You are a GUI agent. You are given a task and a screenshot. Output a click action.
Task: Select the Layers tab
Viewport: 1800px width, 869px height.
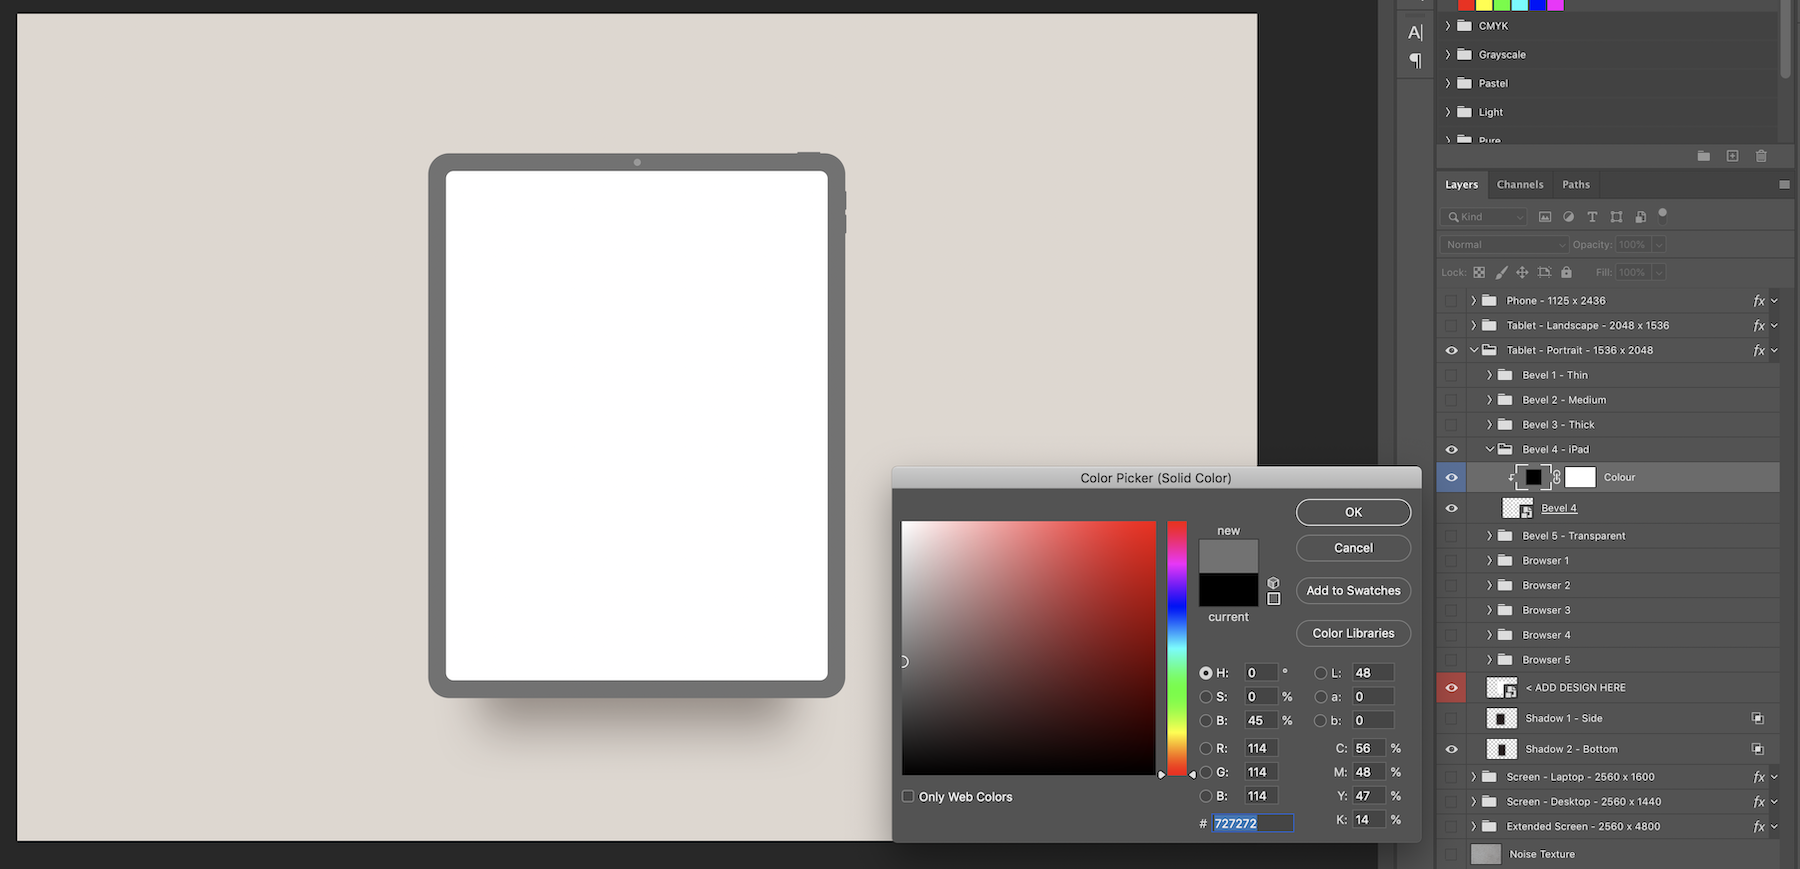pyautogui.click(x=1461, y=185)
